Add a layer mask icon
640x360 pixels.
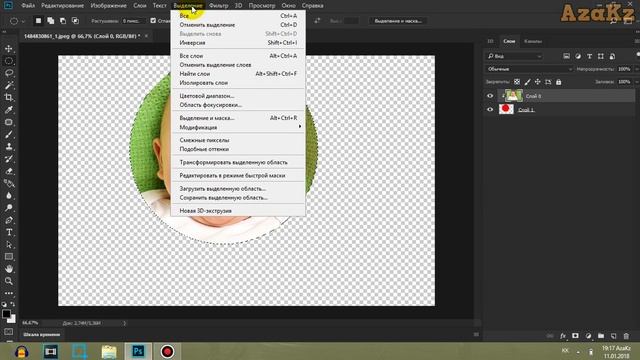pos(575,336)
